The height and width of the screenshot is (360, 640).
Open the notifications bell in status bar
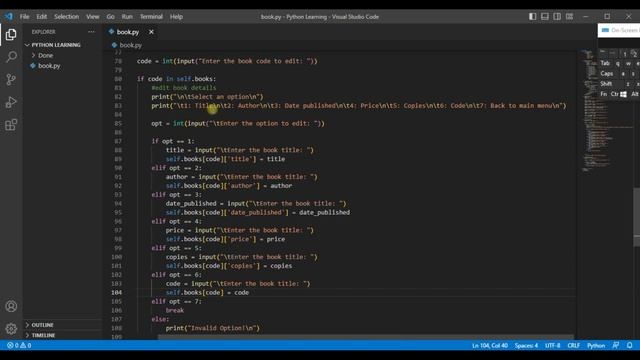(x=629, y=345)
